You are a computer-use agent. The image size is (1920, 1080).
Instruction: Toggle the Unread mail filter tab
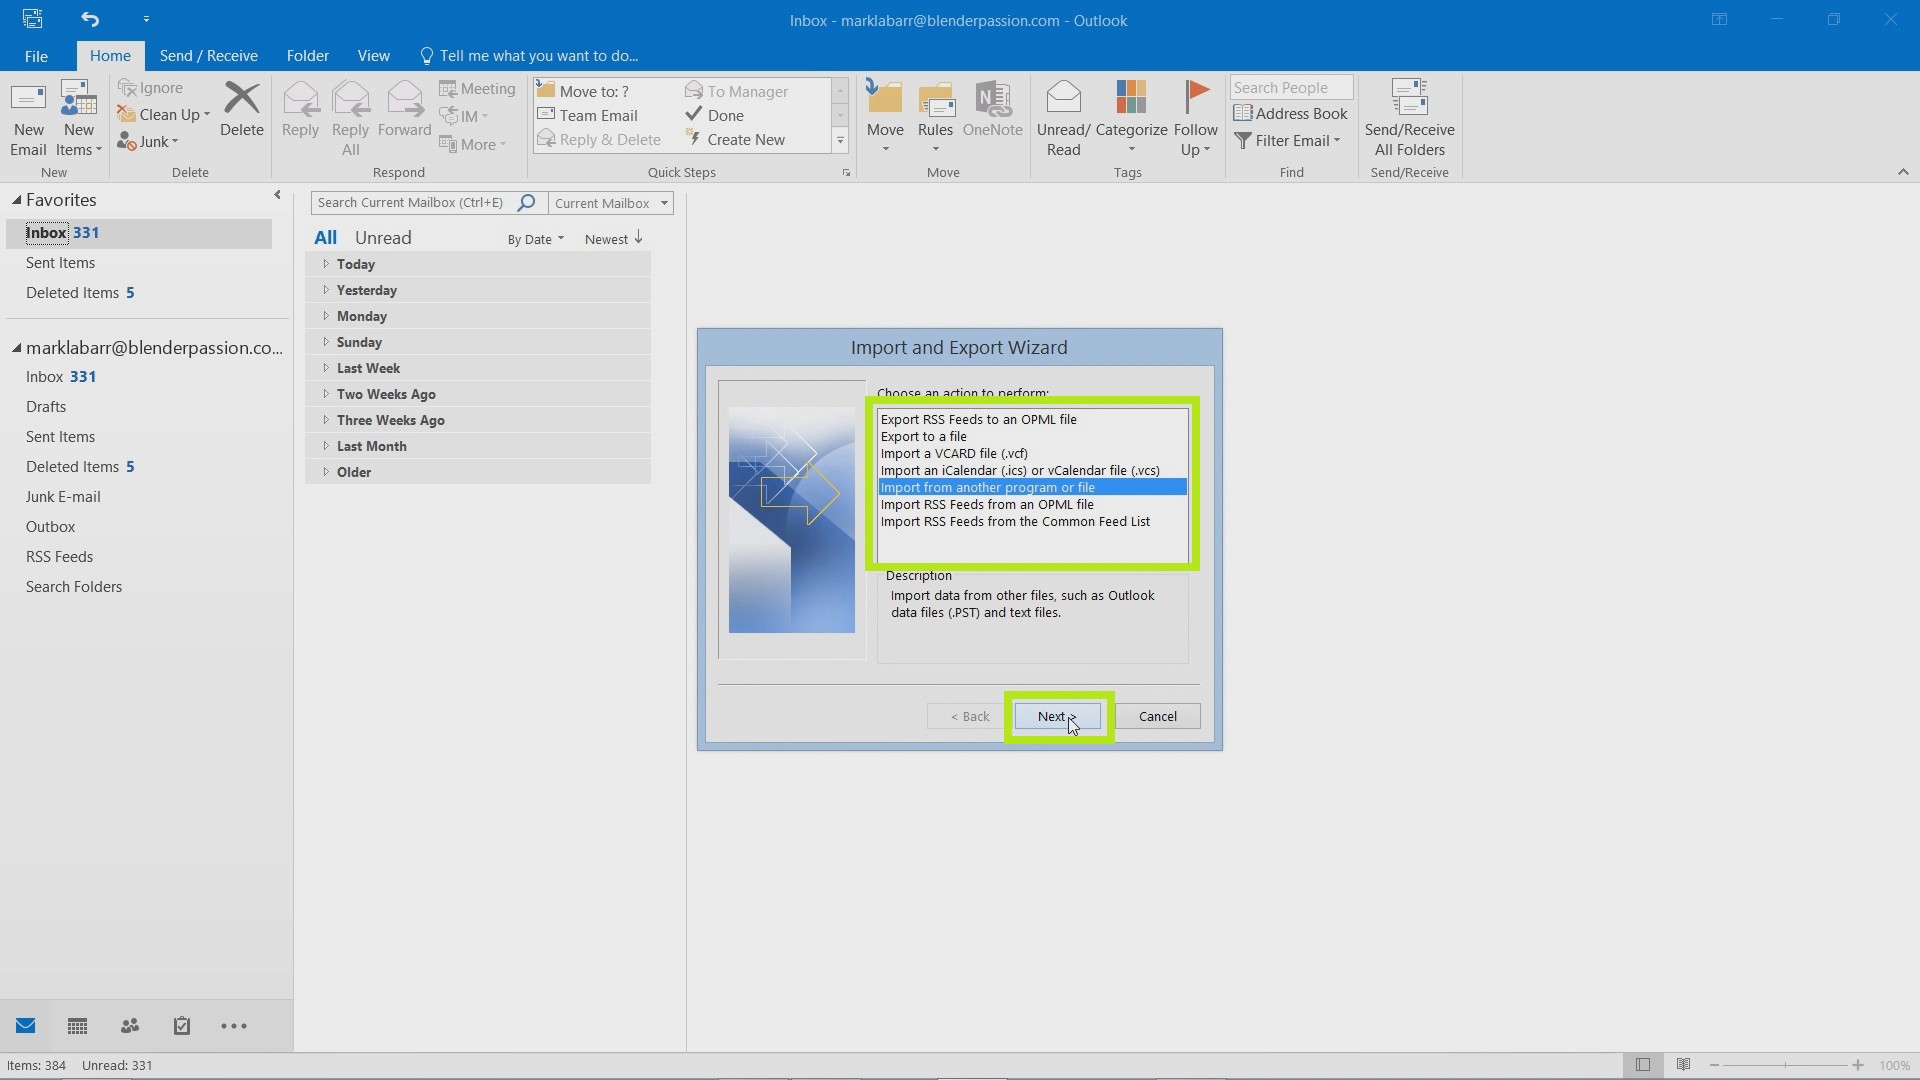pyautogui.click(x=382, y=237)
